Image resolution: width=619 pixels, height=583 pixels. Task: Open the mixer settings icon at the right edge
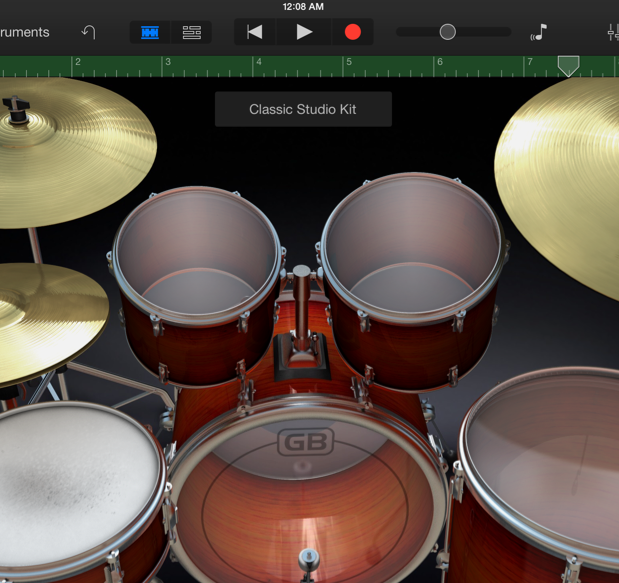pyautogui.click(x=612, y=32)
